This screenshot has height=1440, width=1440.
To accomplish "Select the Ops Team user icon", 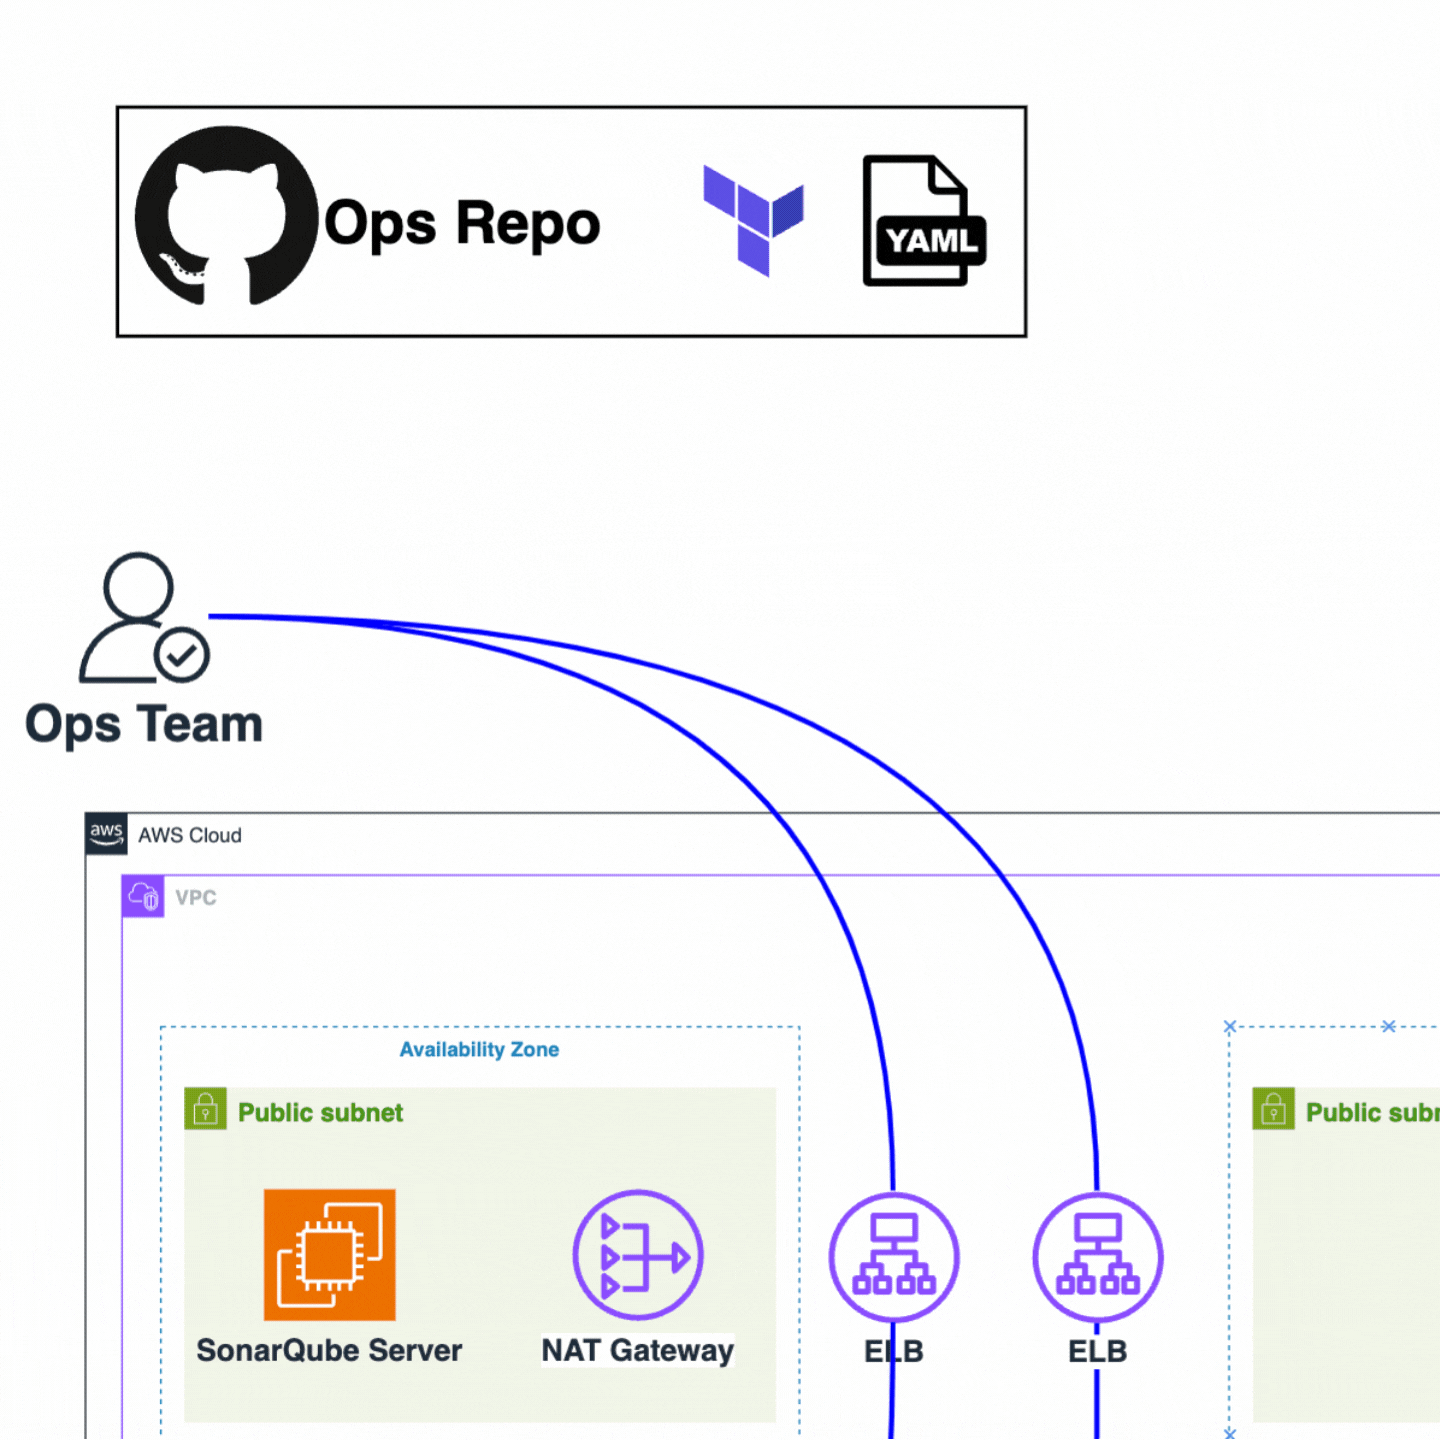I will (x=144, y=618).
